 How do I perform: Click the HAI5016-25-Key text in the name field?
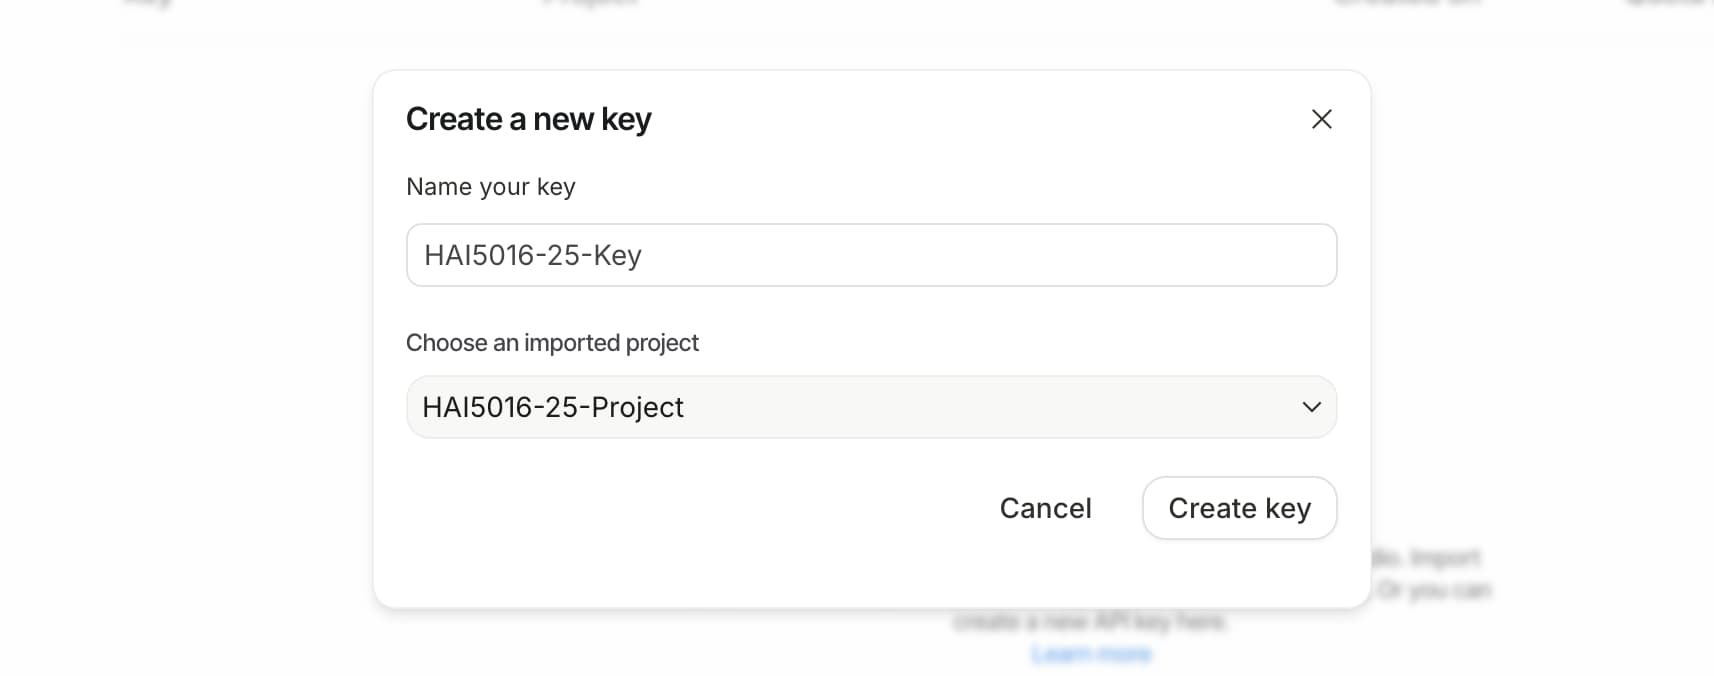(x=533, y=256)
